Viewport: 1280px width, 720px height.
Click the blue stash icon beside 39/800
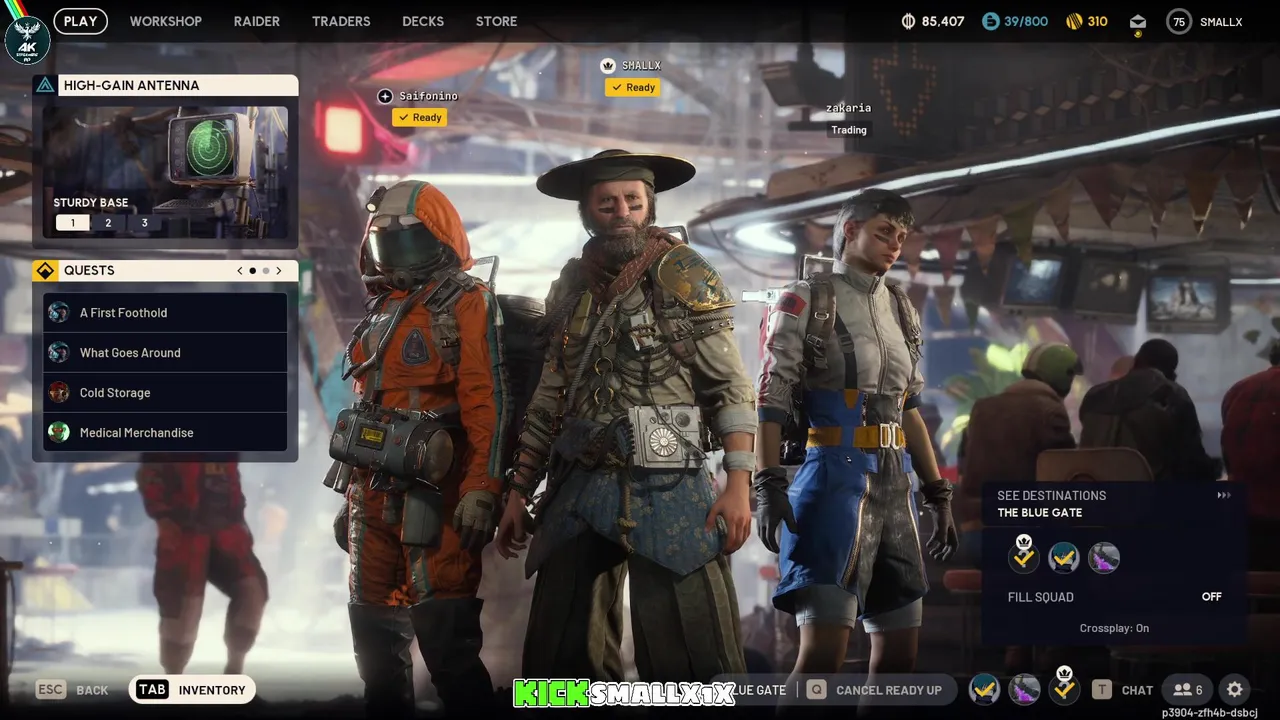(x=990, y=21)
